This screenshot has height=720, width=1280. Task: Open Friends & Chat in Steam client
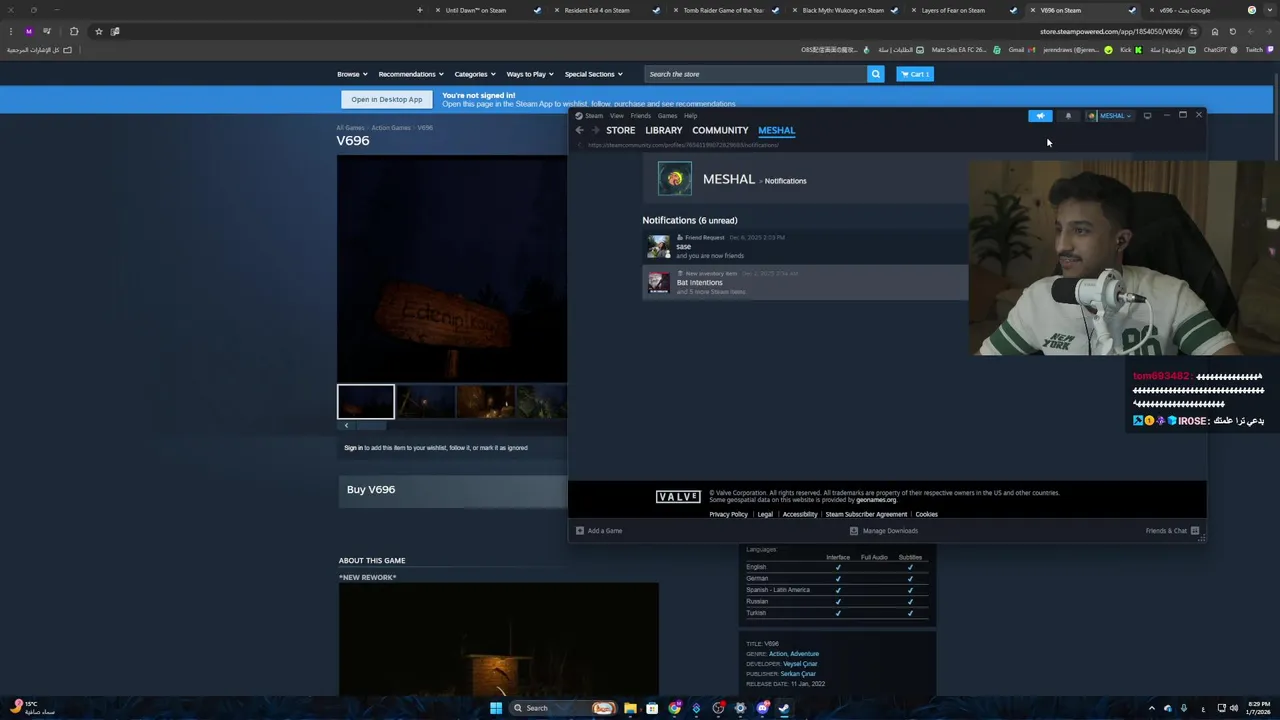point(1172,531)
